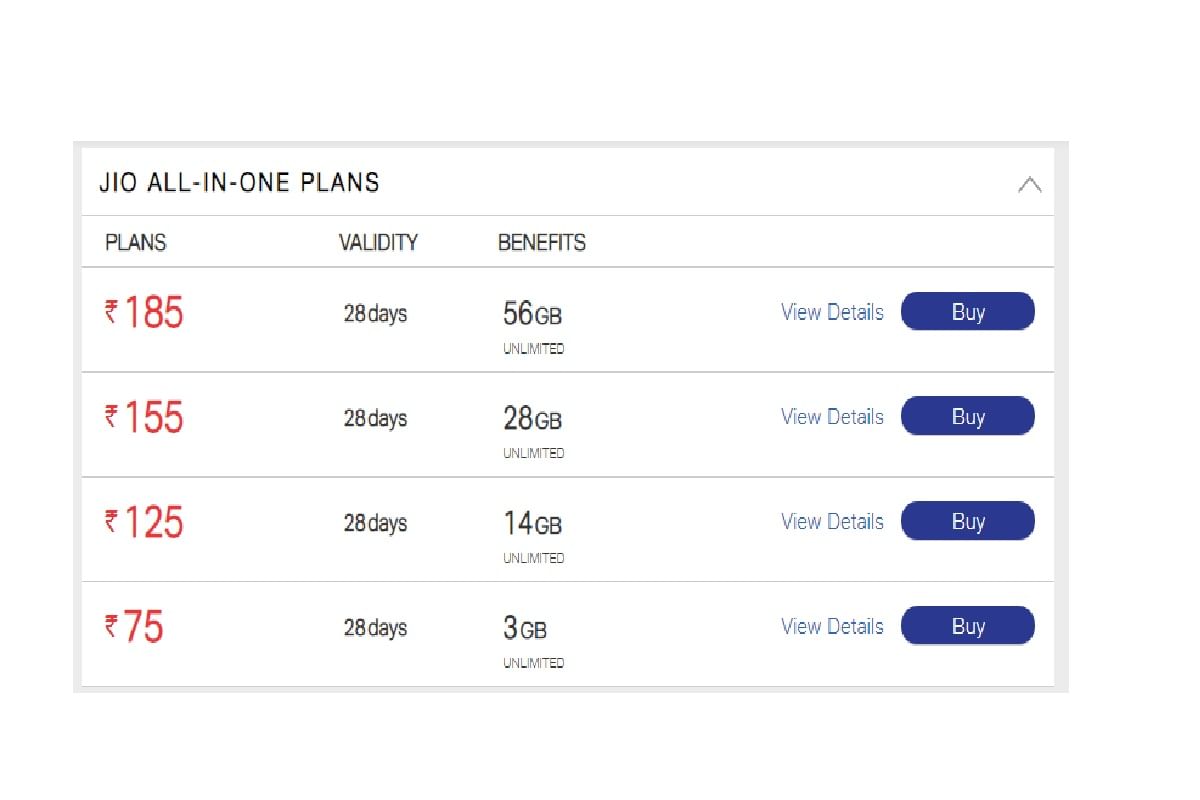1200x800 pixels.
Task: View details of the 14GB plan
Action: click(831, 521)
